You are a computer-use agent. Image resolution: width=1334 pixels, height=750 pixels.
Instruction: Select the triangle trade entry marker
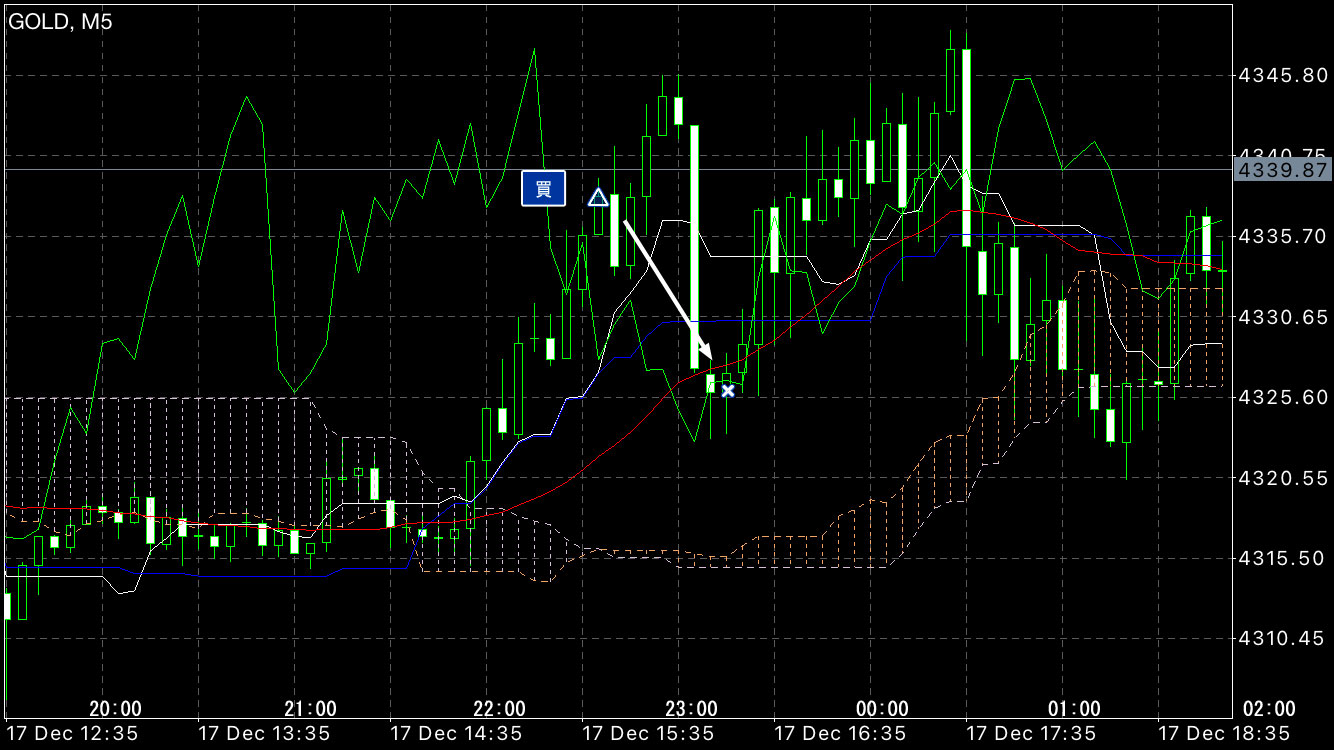598,197
